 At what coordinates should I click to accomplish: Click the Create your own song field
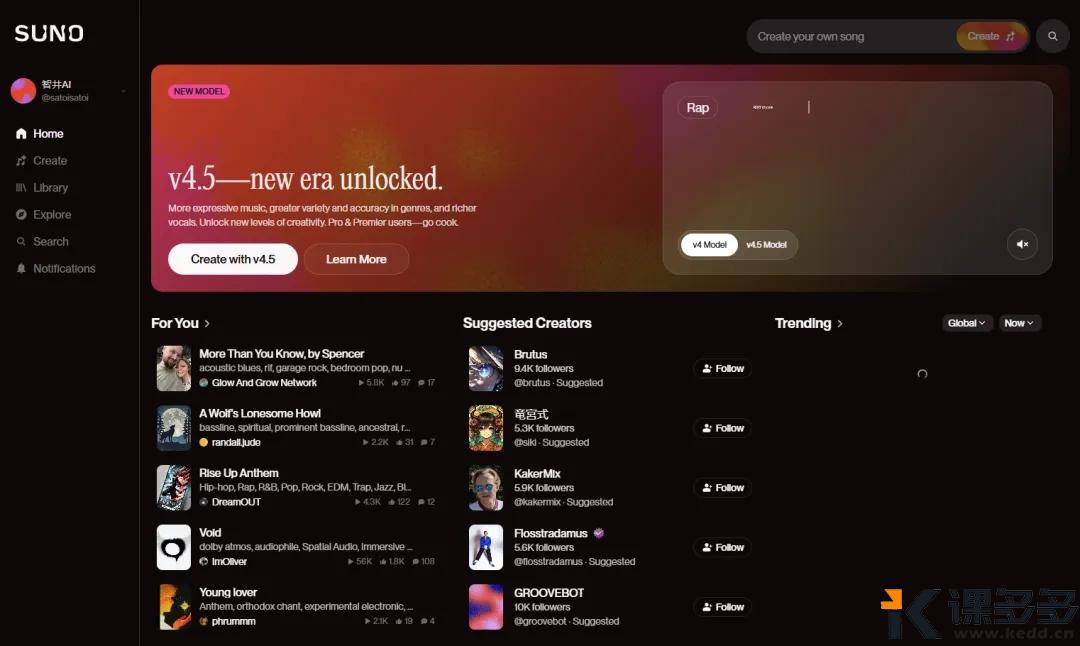[x=853, y=37]
